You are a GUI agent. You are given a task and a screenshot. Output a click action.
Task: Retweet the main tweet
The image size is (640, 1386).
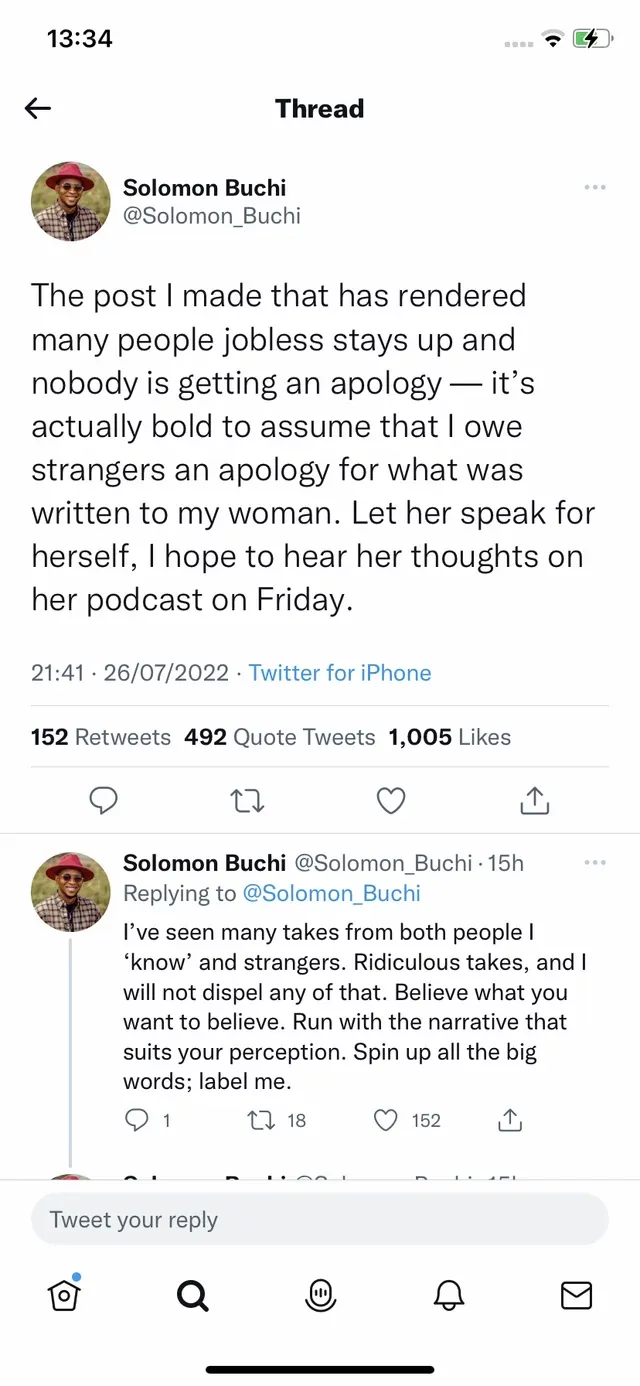click(x=247, y=800)
